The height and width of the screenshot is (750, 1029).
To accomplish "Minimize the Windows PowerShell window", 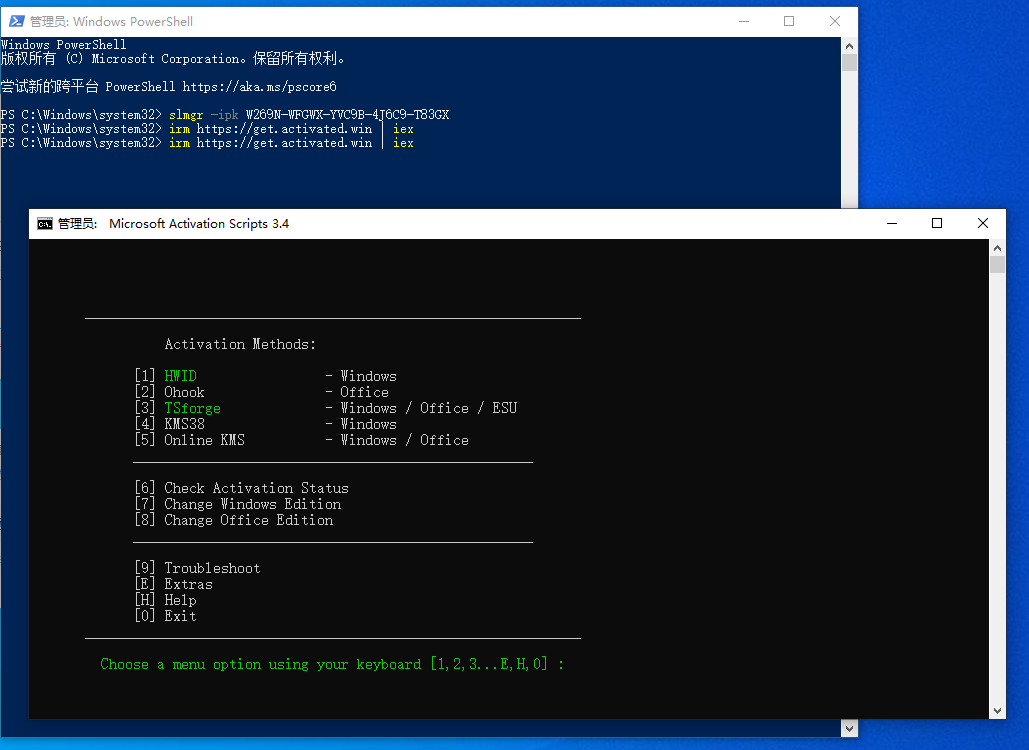I will click(x=744, y=21).
